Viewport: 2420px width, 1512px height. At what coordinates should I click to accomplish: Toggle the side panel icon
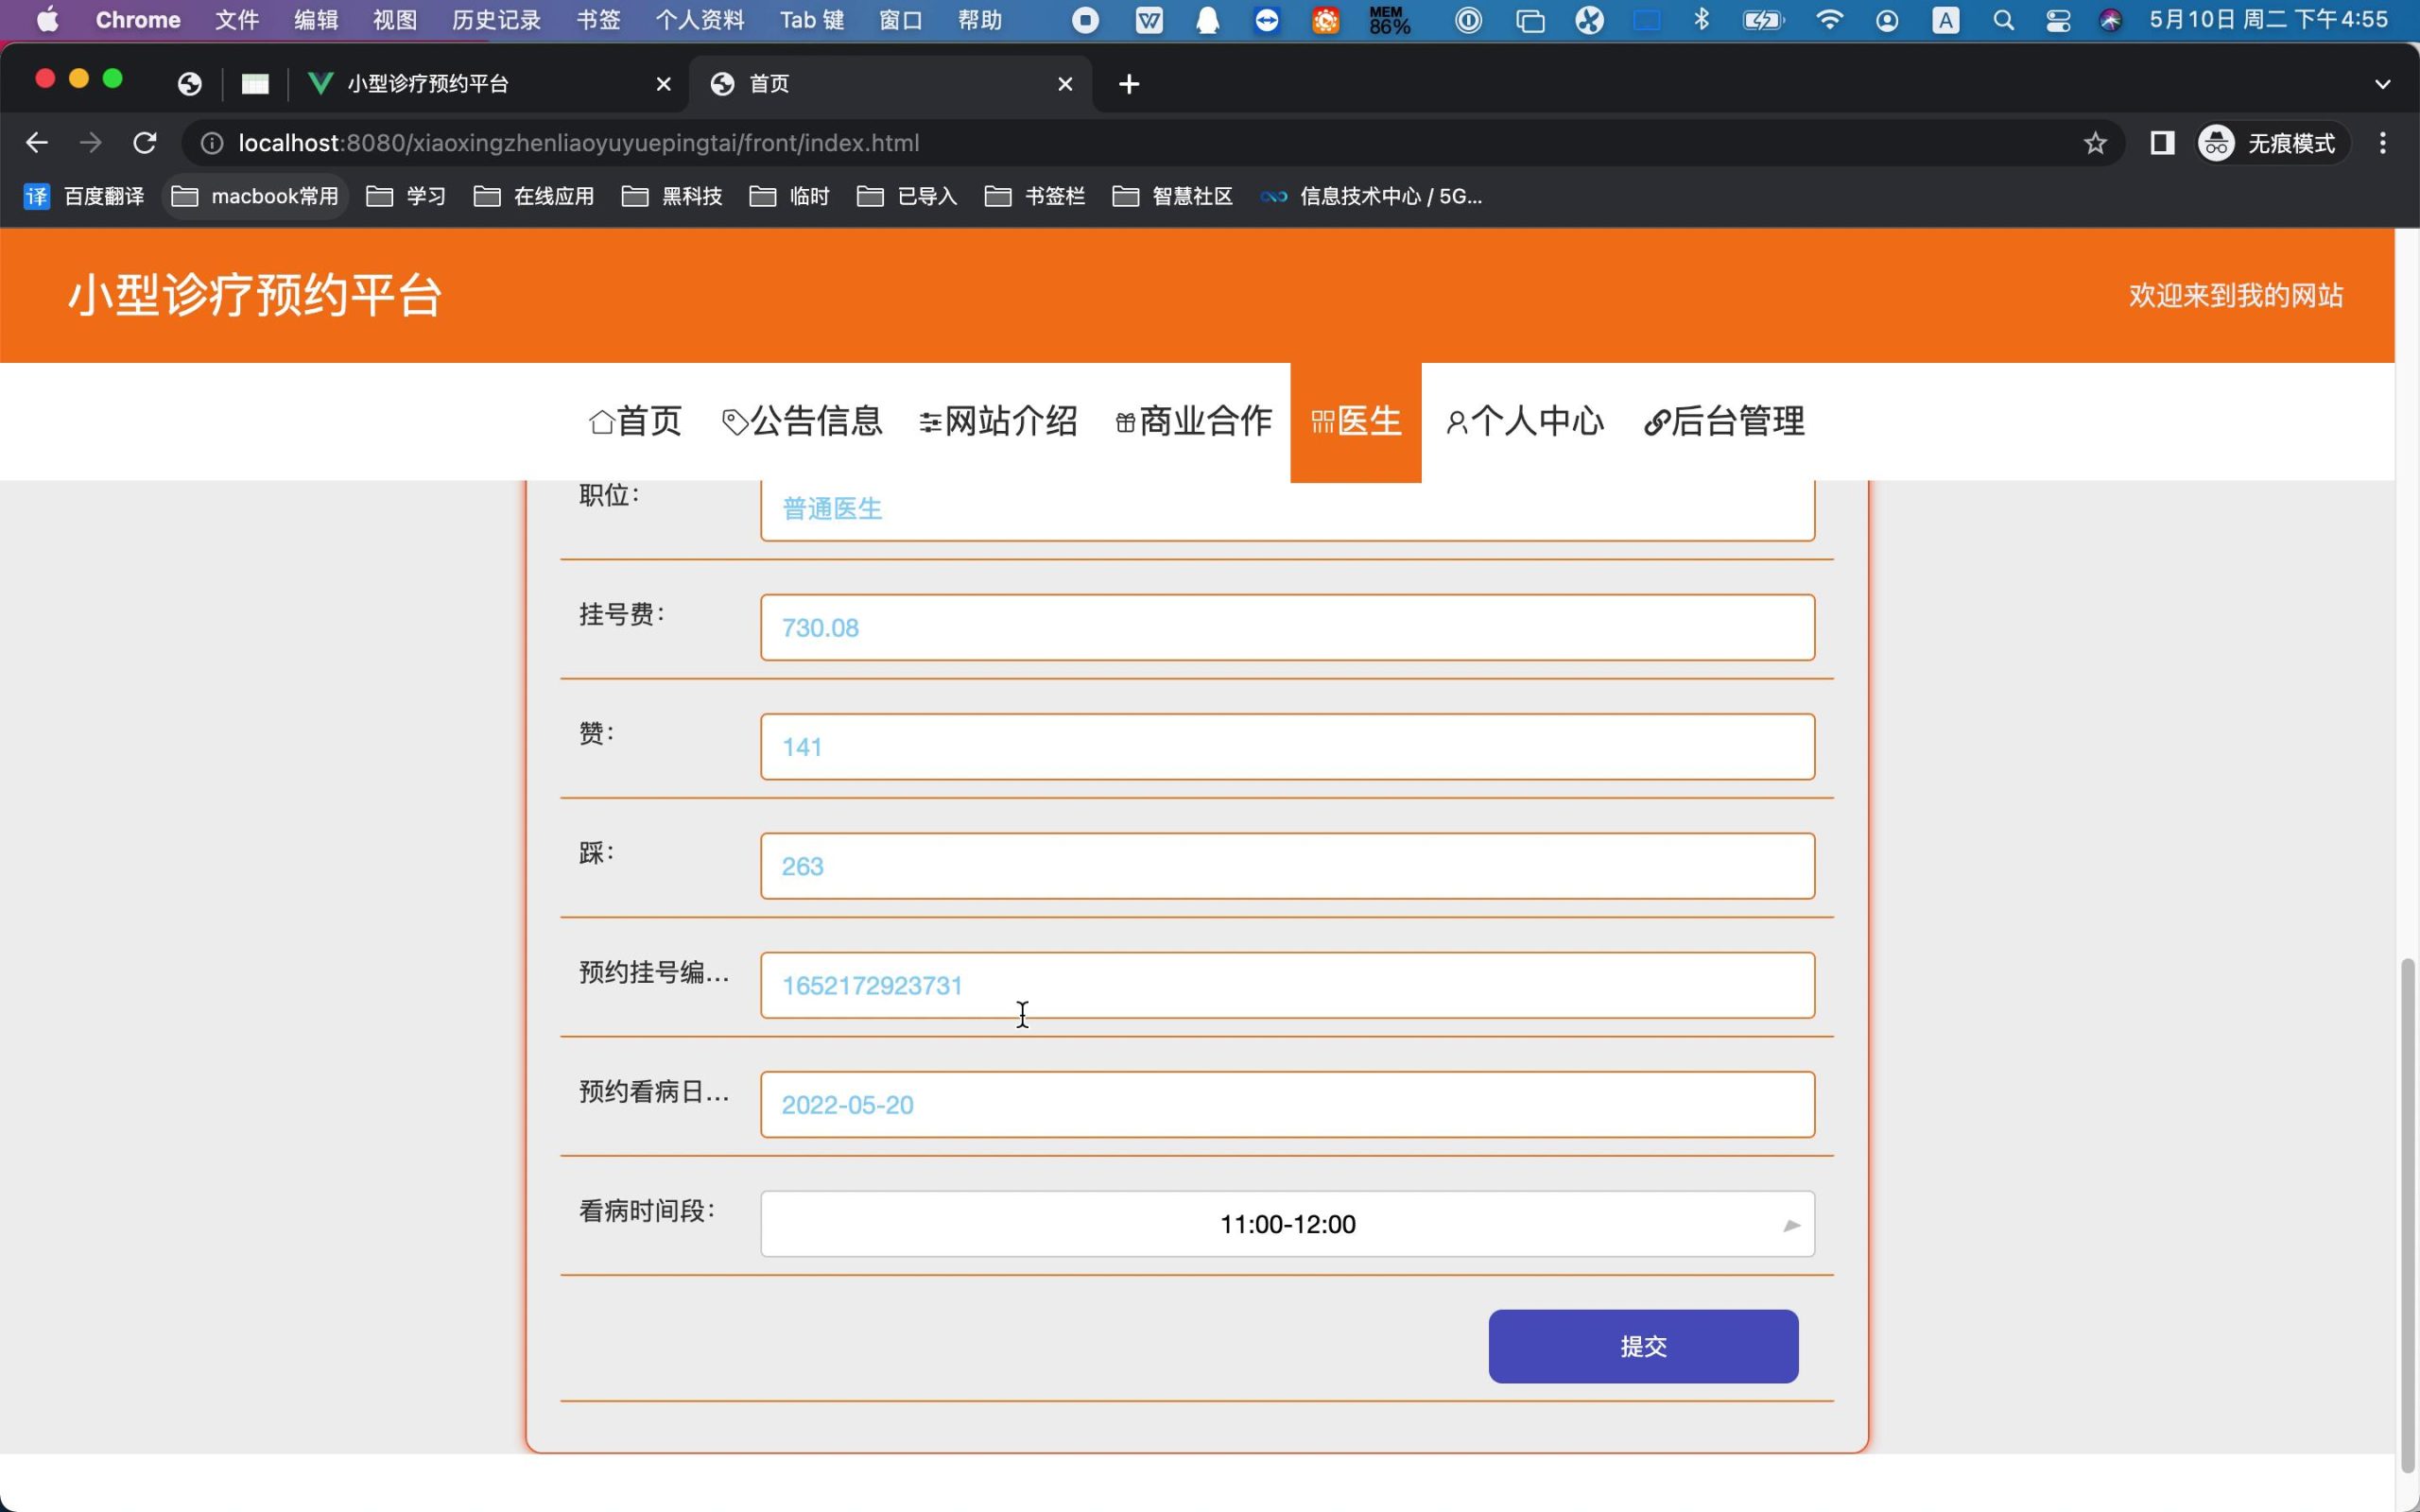pyautogui.click(x=2162, y=143)
